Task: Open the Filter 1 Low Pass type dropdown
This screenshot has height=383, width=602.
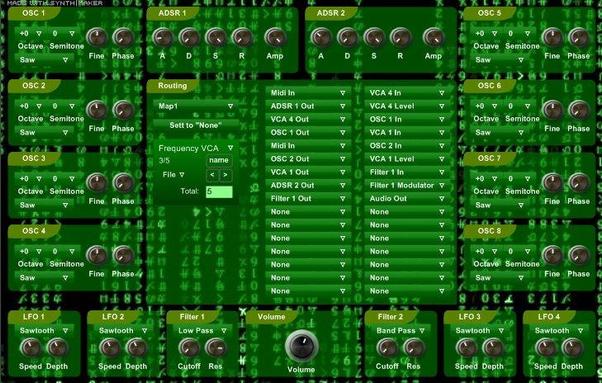Action: tap(202, 330)
